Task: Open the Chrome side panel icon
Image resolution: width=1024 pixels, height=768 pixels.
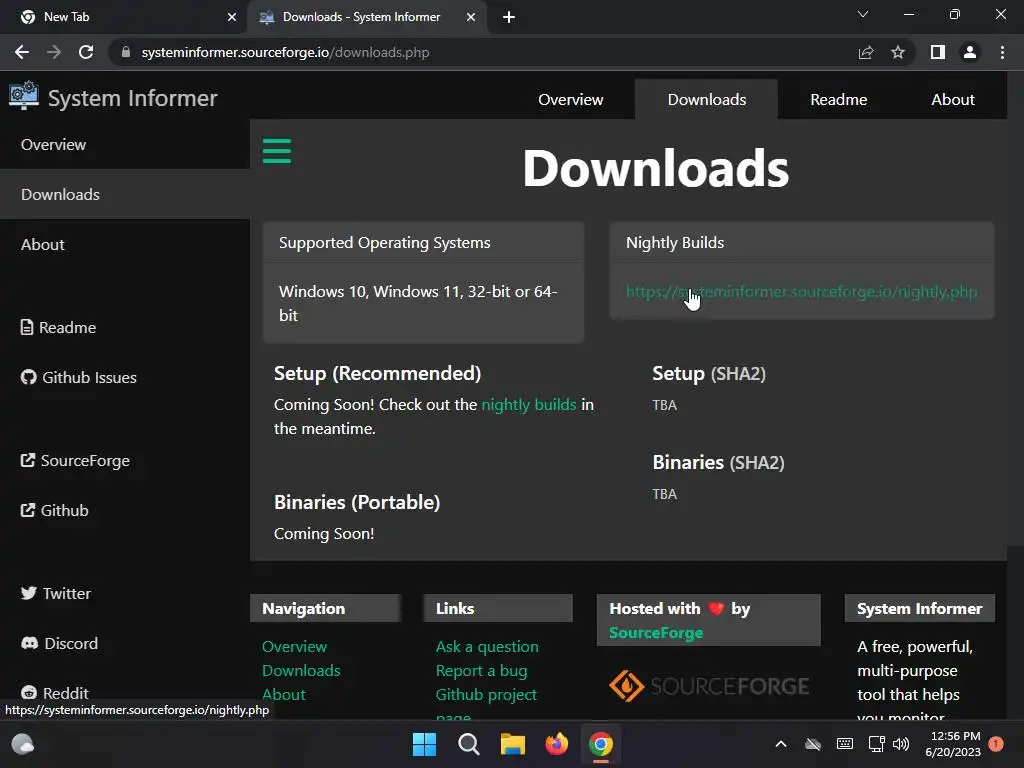Action: 938,52
